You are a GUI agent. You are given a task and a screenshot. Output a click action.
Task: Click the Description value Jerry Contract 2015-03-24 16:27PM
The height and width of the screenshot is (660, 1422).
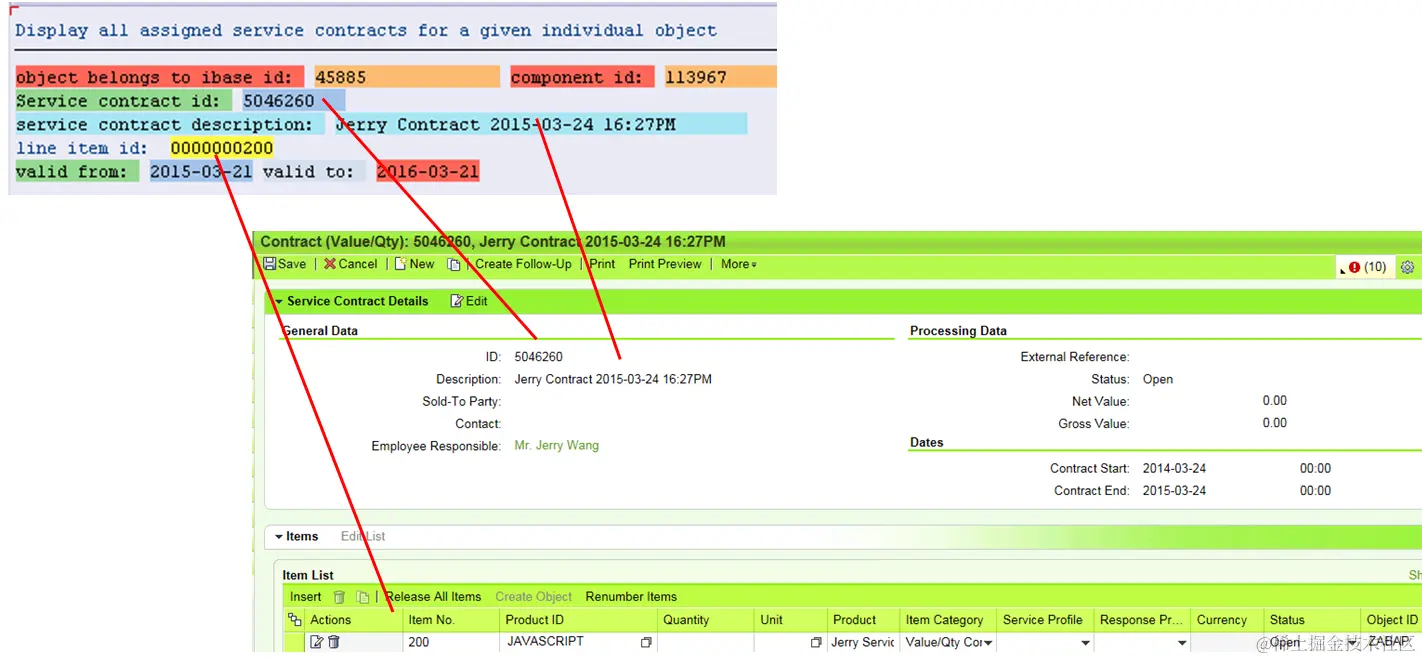[613, 380]
